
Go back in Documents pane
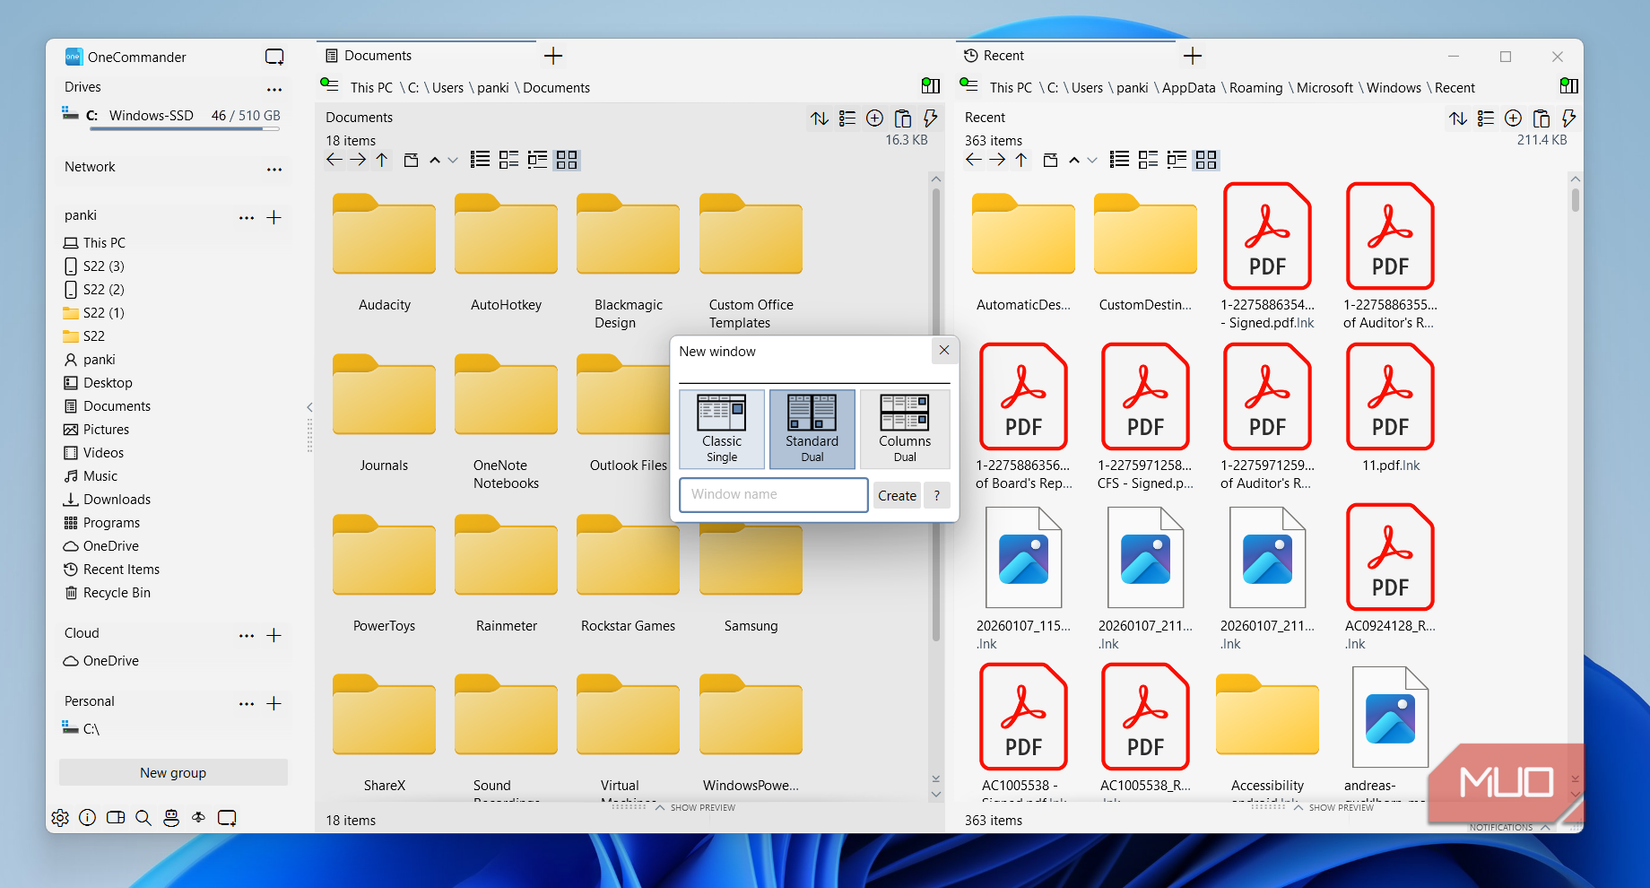pyautogui.click(x=334, y=160)
